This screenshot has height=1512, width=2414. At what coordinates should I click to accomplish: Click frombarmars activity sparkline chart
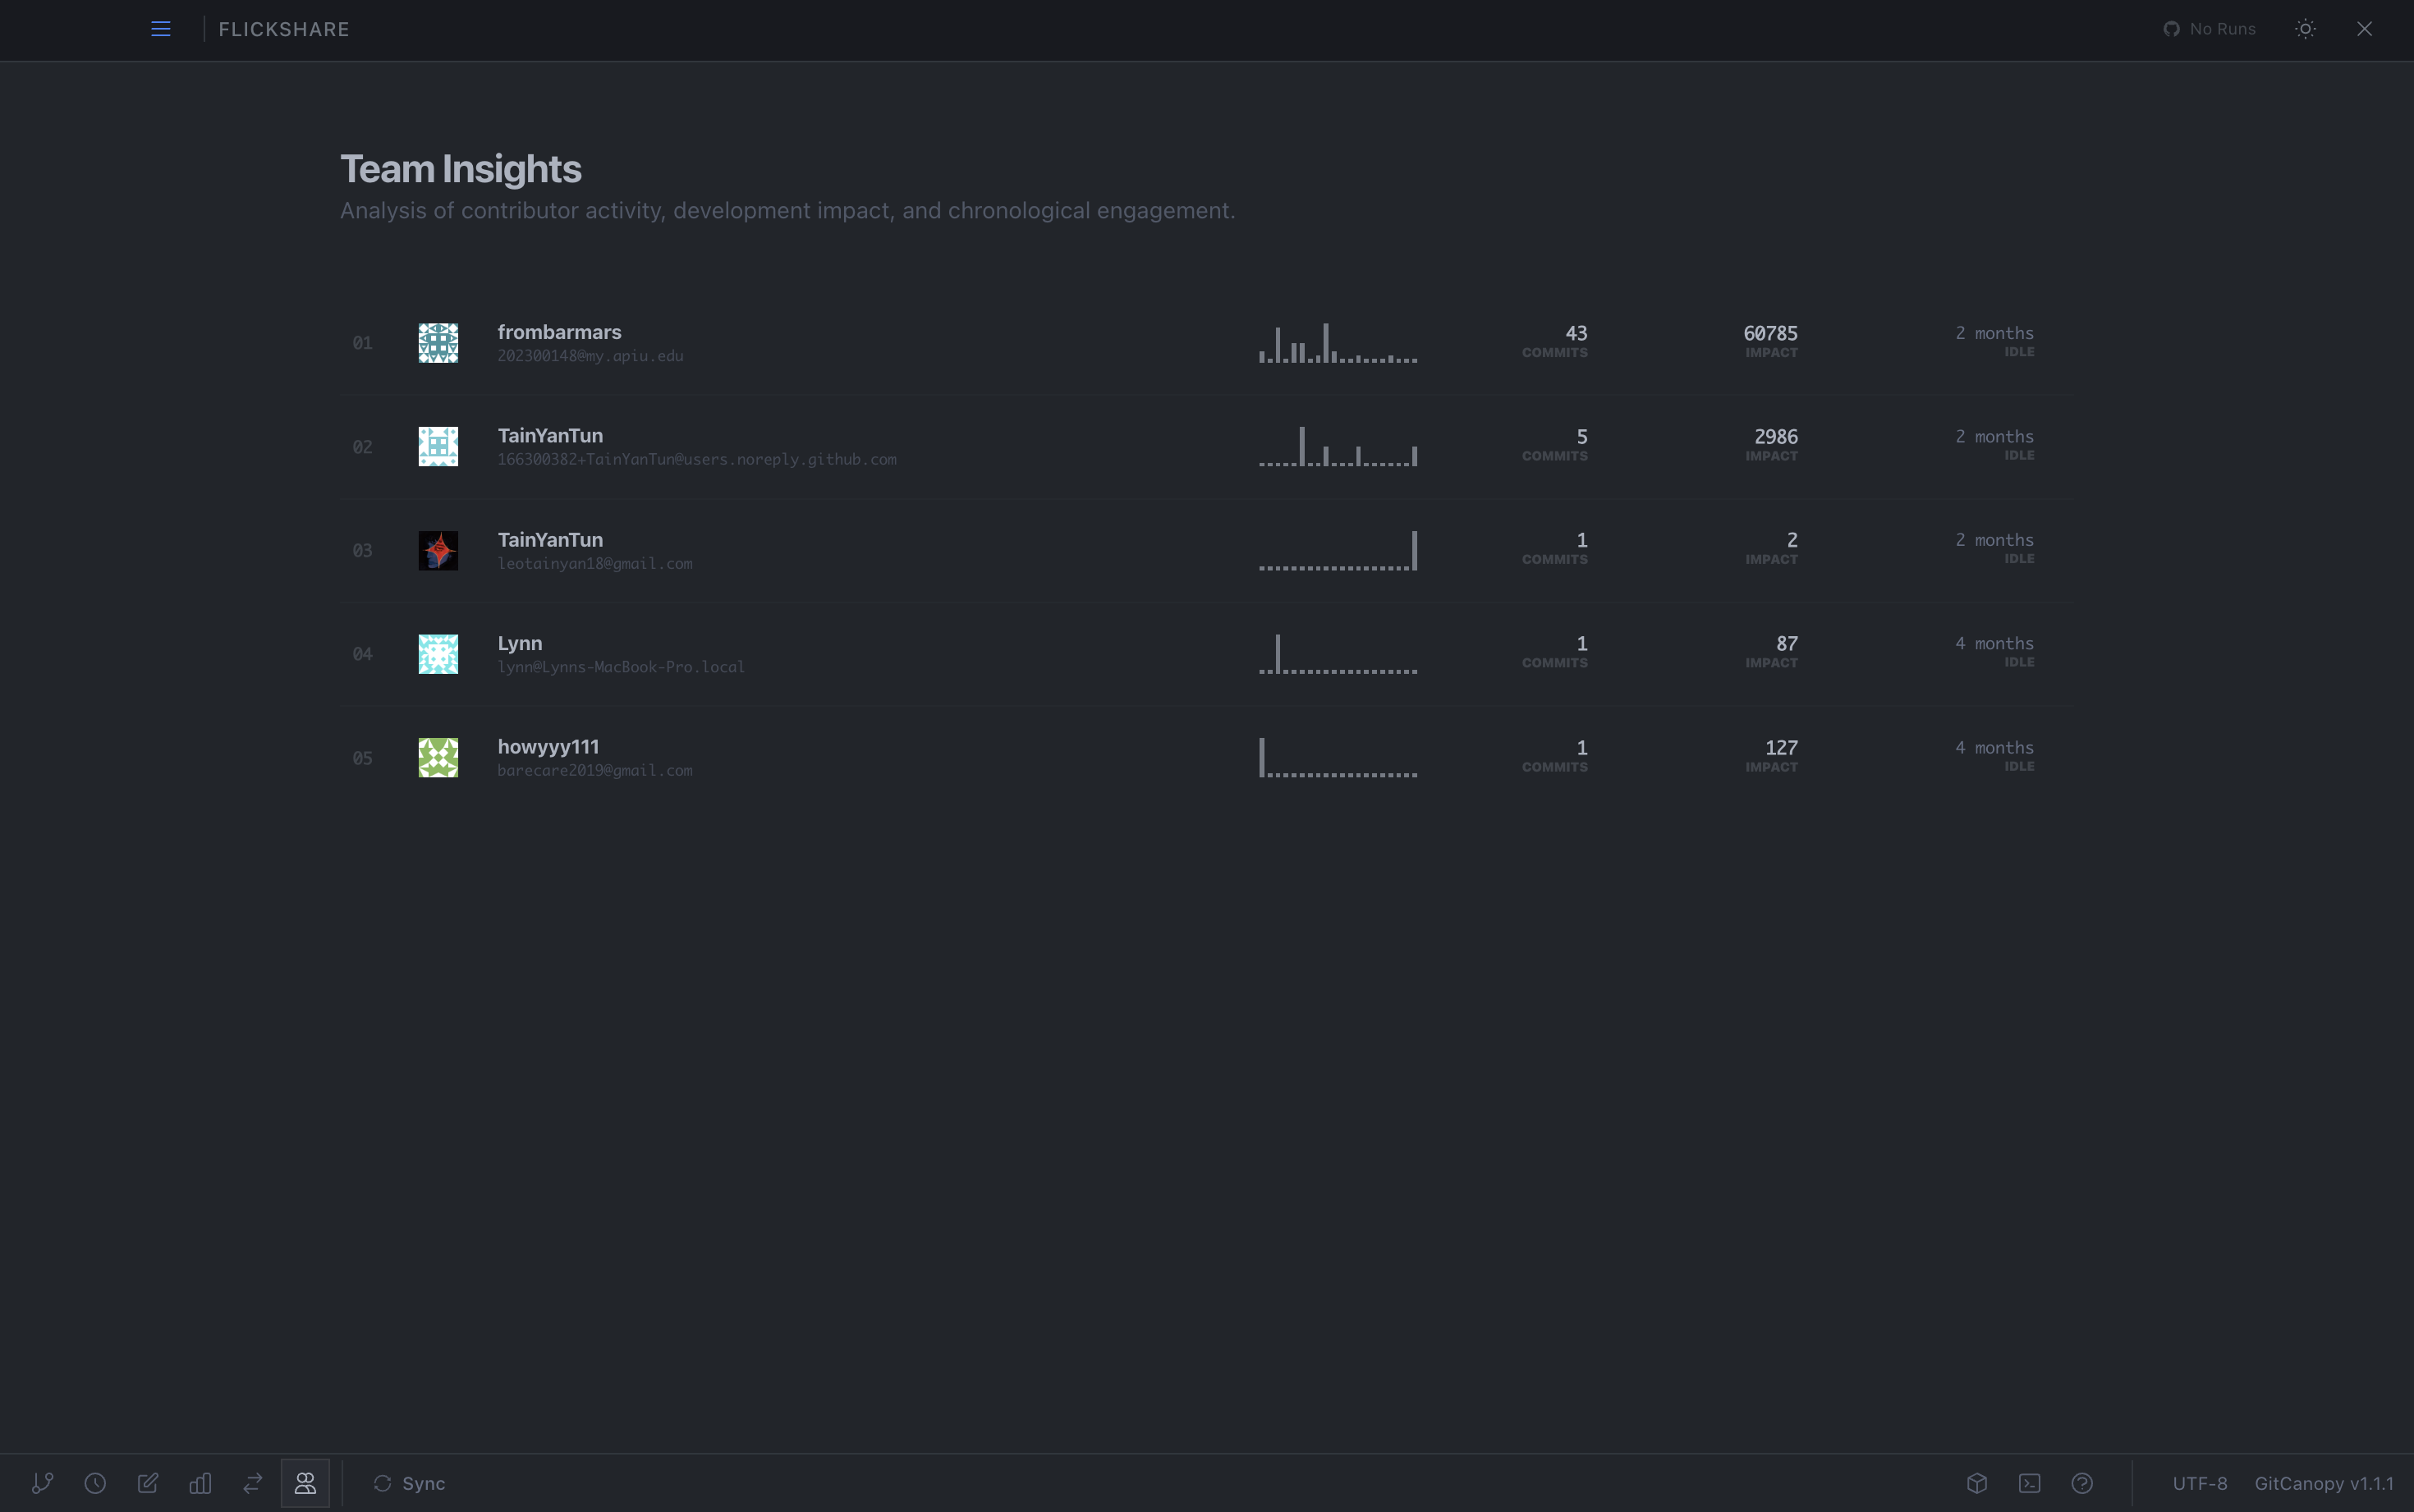click(1338, 343)
